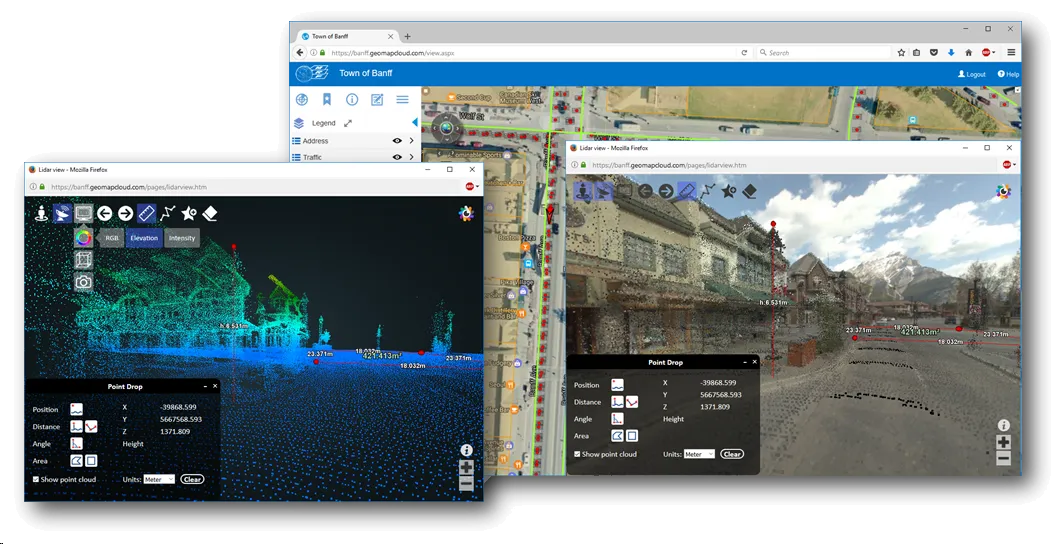Viewport: 1061px width, 544px height.
Task: Select the eraser tool in left Lidar window
Action: [210, 214]
